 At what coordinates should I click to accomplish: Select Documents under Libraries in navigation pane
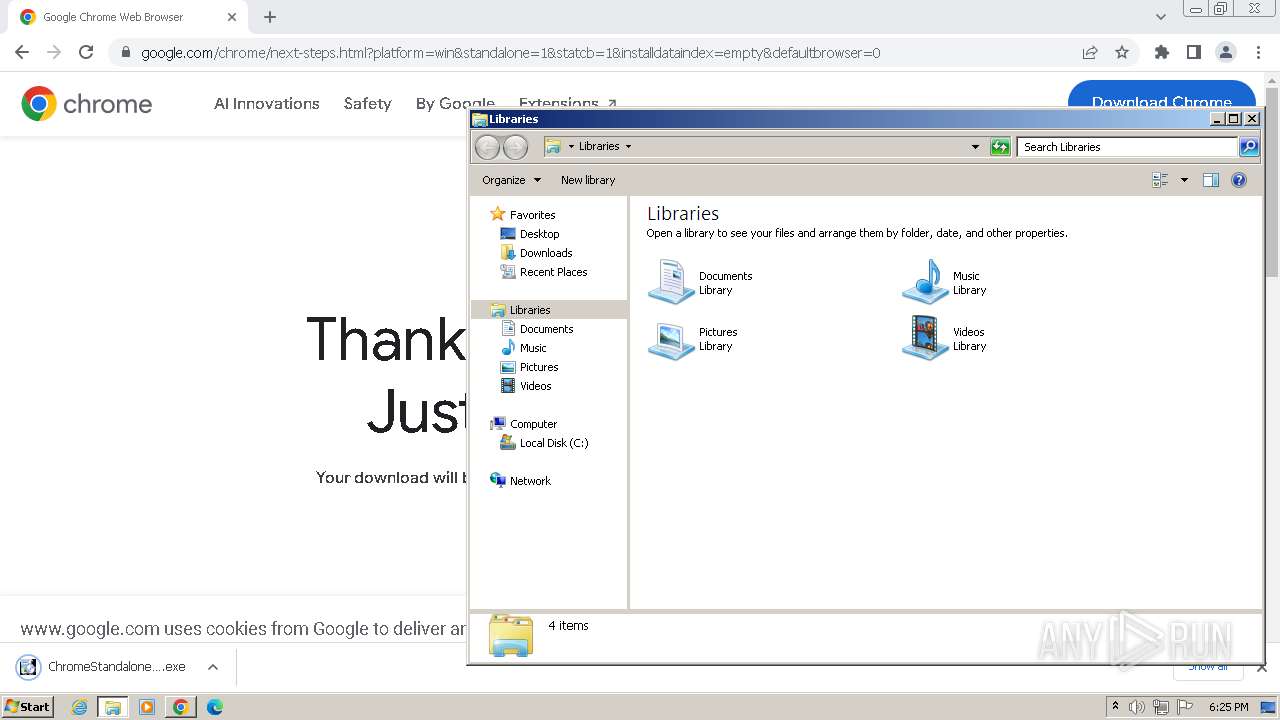pos(546,329)
